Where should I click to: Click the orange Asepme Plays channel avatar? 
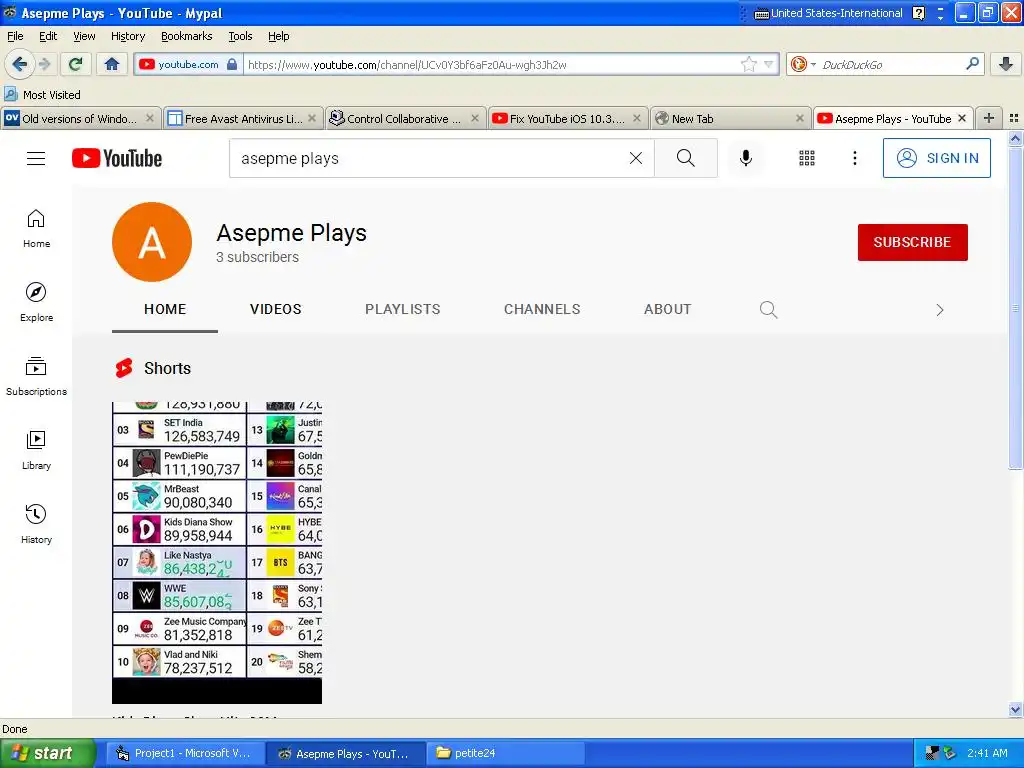pos(152,242)
